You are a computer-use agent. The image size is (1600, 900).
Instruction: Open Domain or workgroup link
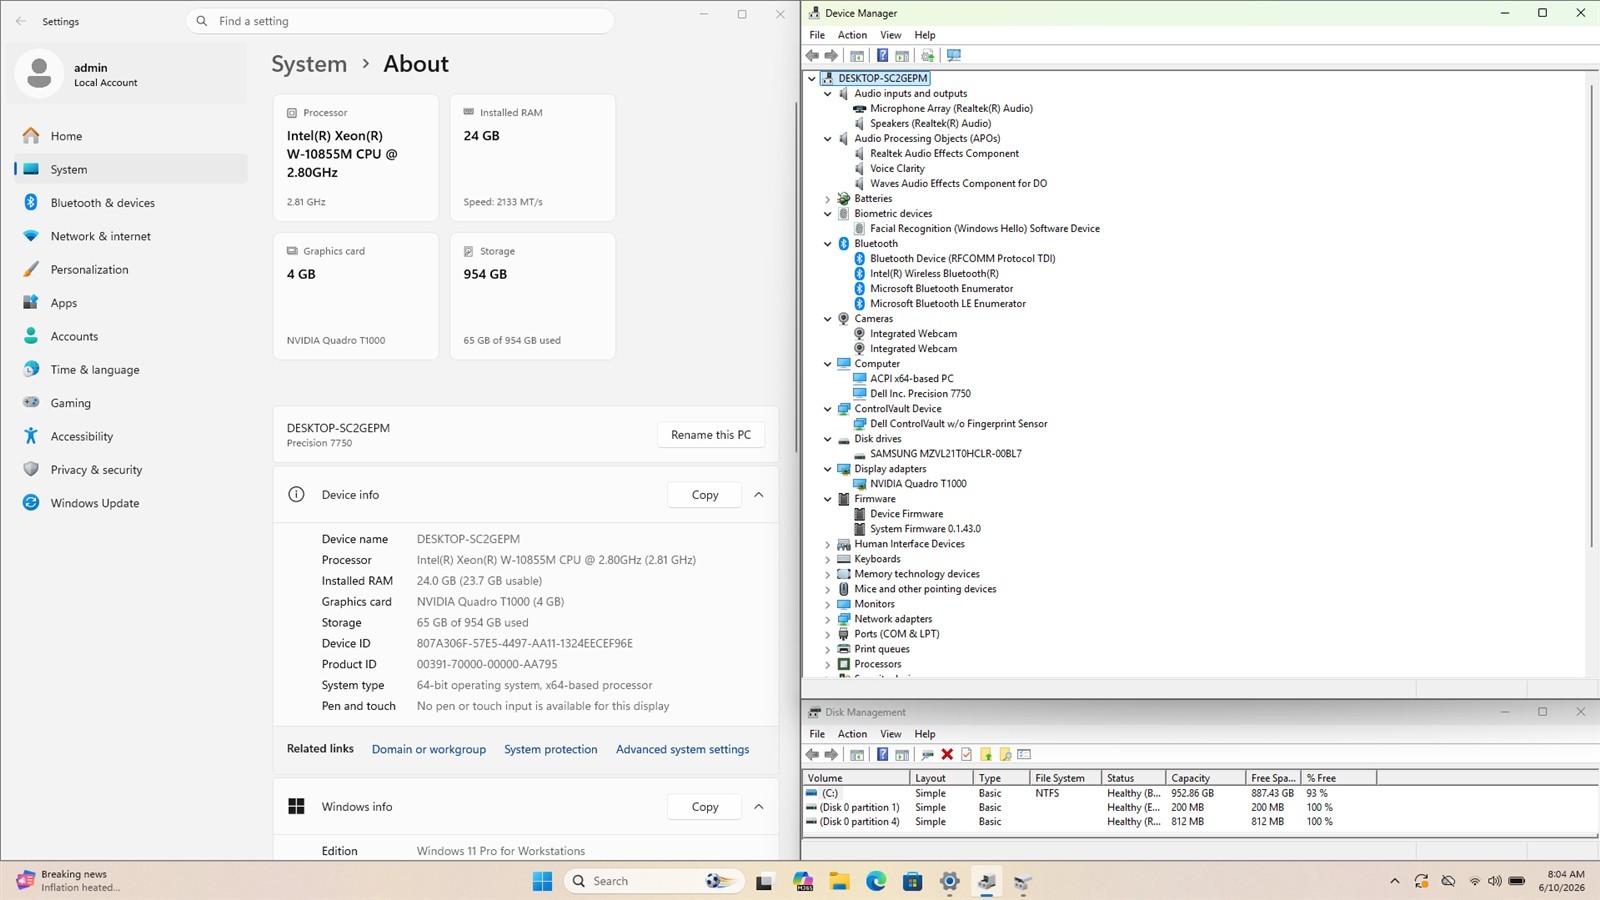[x=429, y=749]
